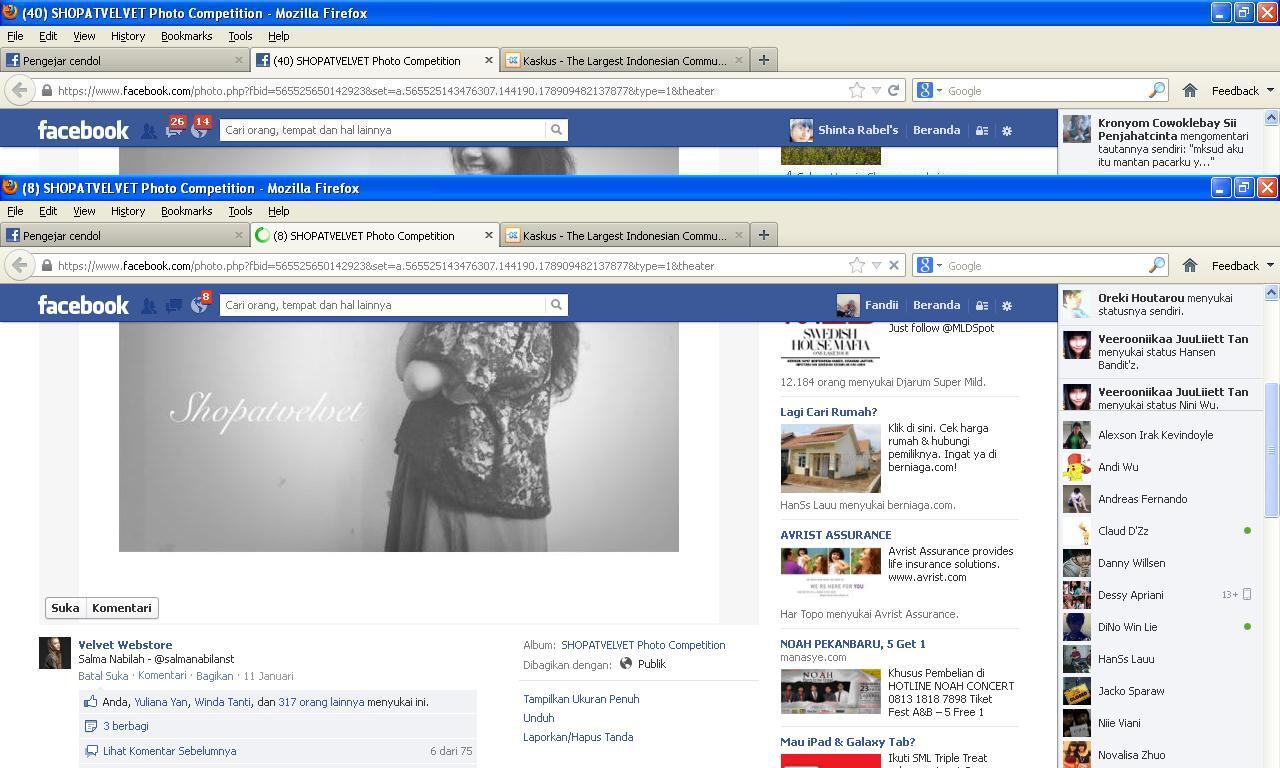Image resolution: width=1280 pixels, height=768 pixels.
Task: Expand Feedback dropdown in the (8) SHOPATVELVET window
Action: click(x=1243, y=266)
